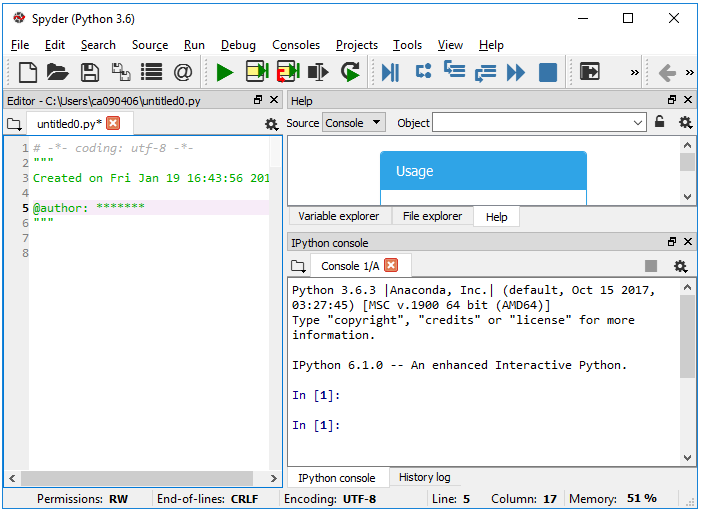Expand the Object combo box arrow
Image resolution: width=701 pixels, height=513 pixels.
(x=638, y=123)
